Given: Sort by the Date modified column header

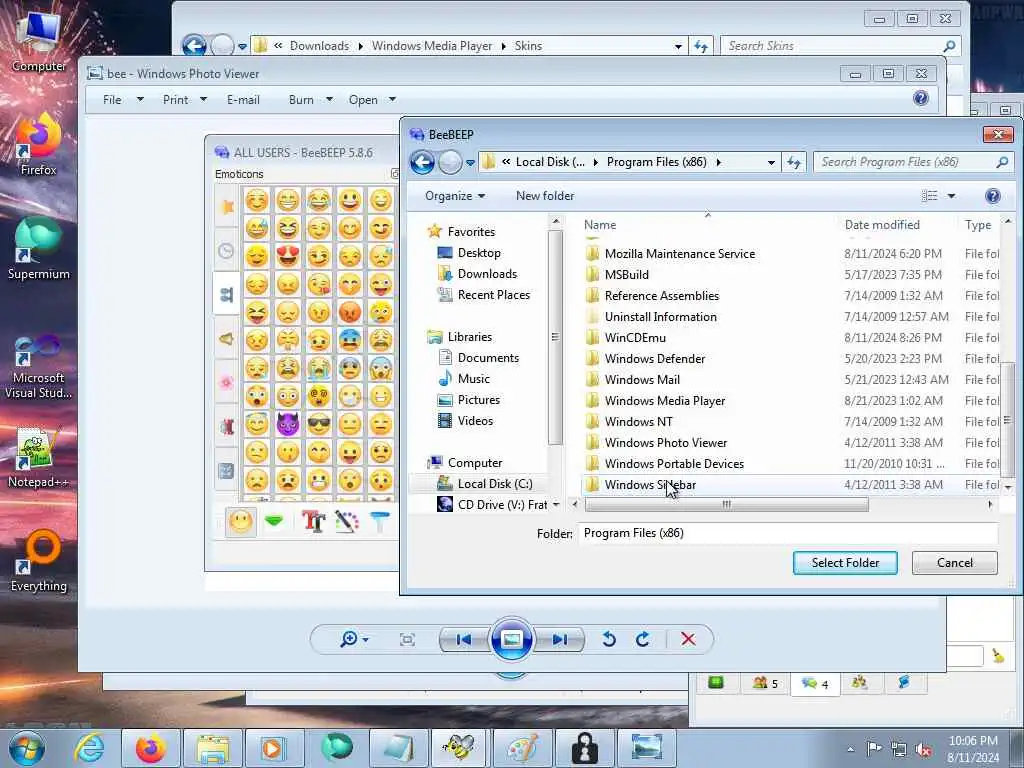Looking at the screenshot, I should (882, 225).
